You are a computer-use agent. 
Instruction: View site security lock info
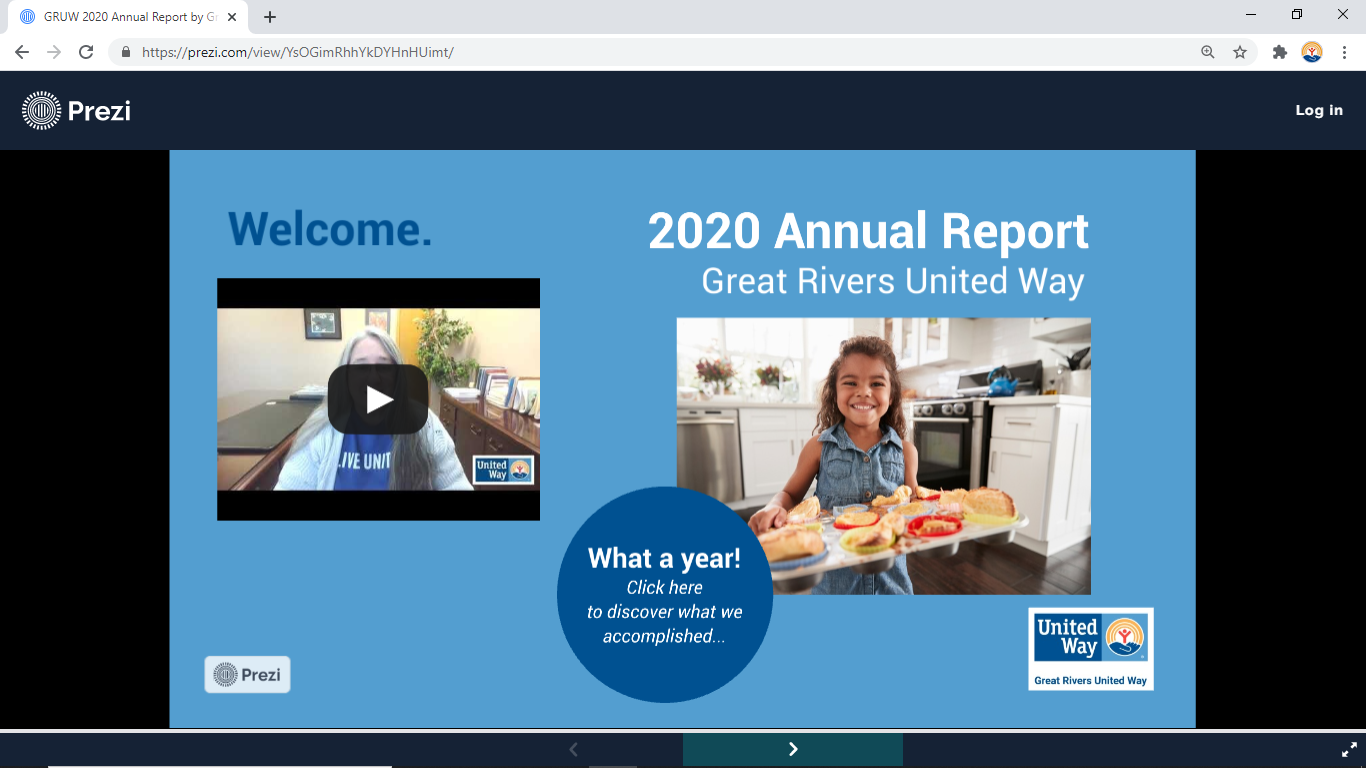tap(126, 52)
